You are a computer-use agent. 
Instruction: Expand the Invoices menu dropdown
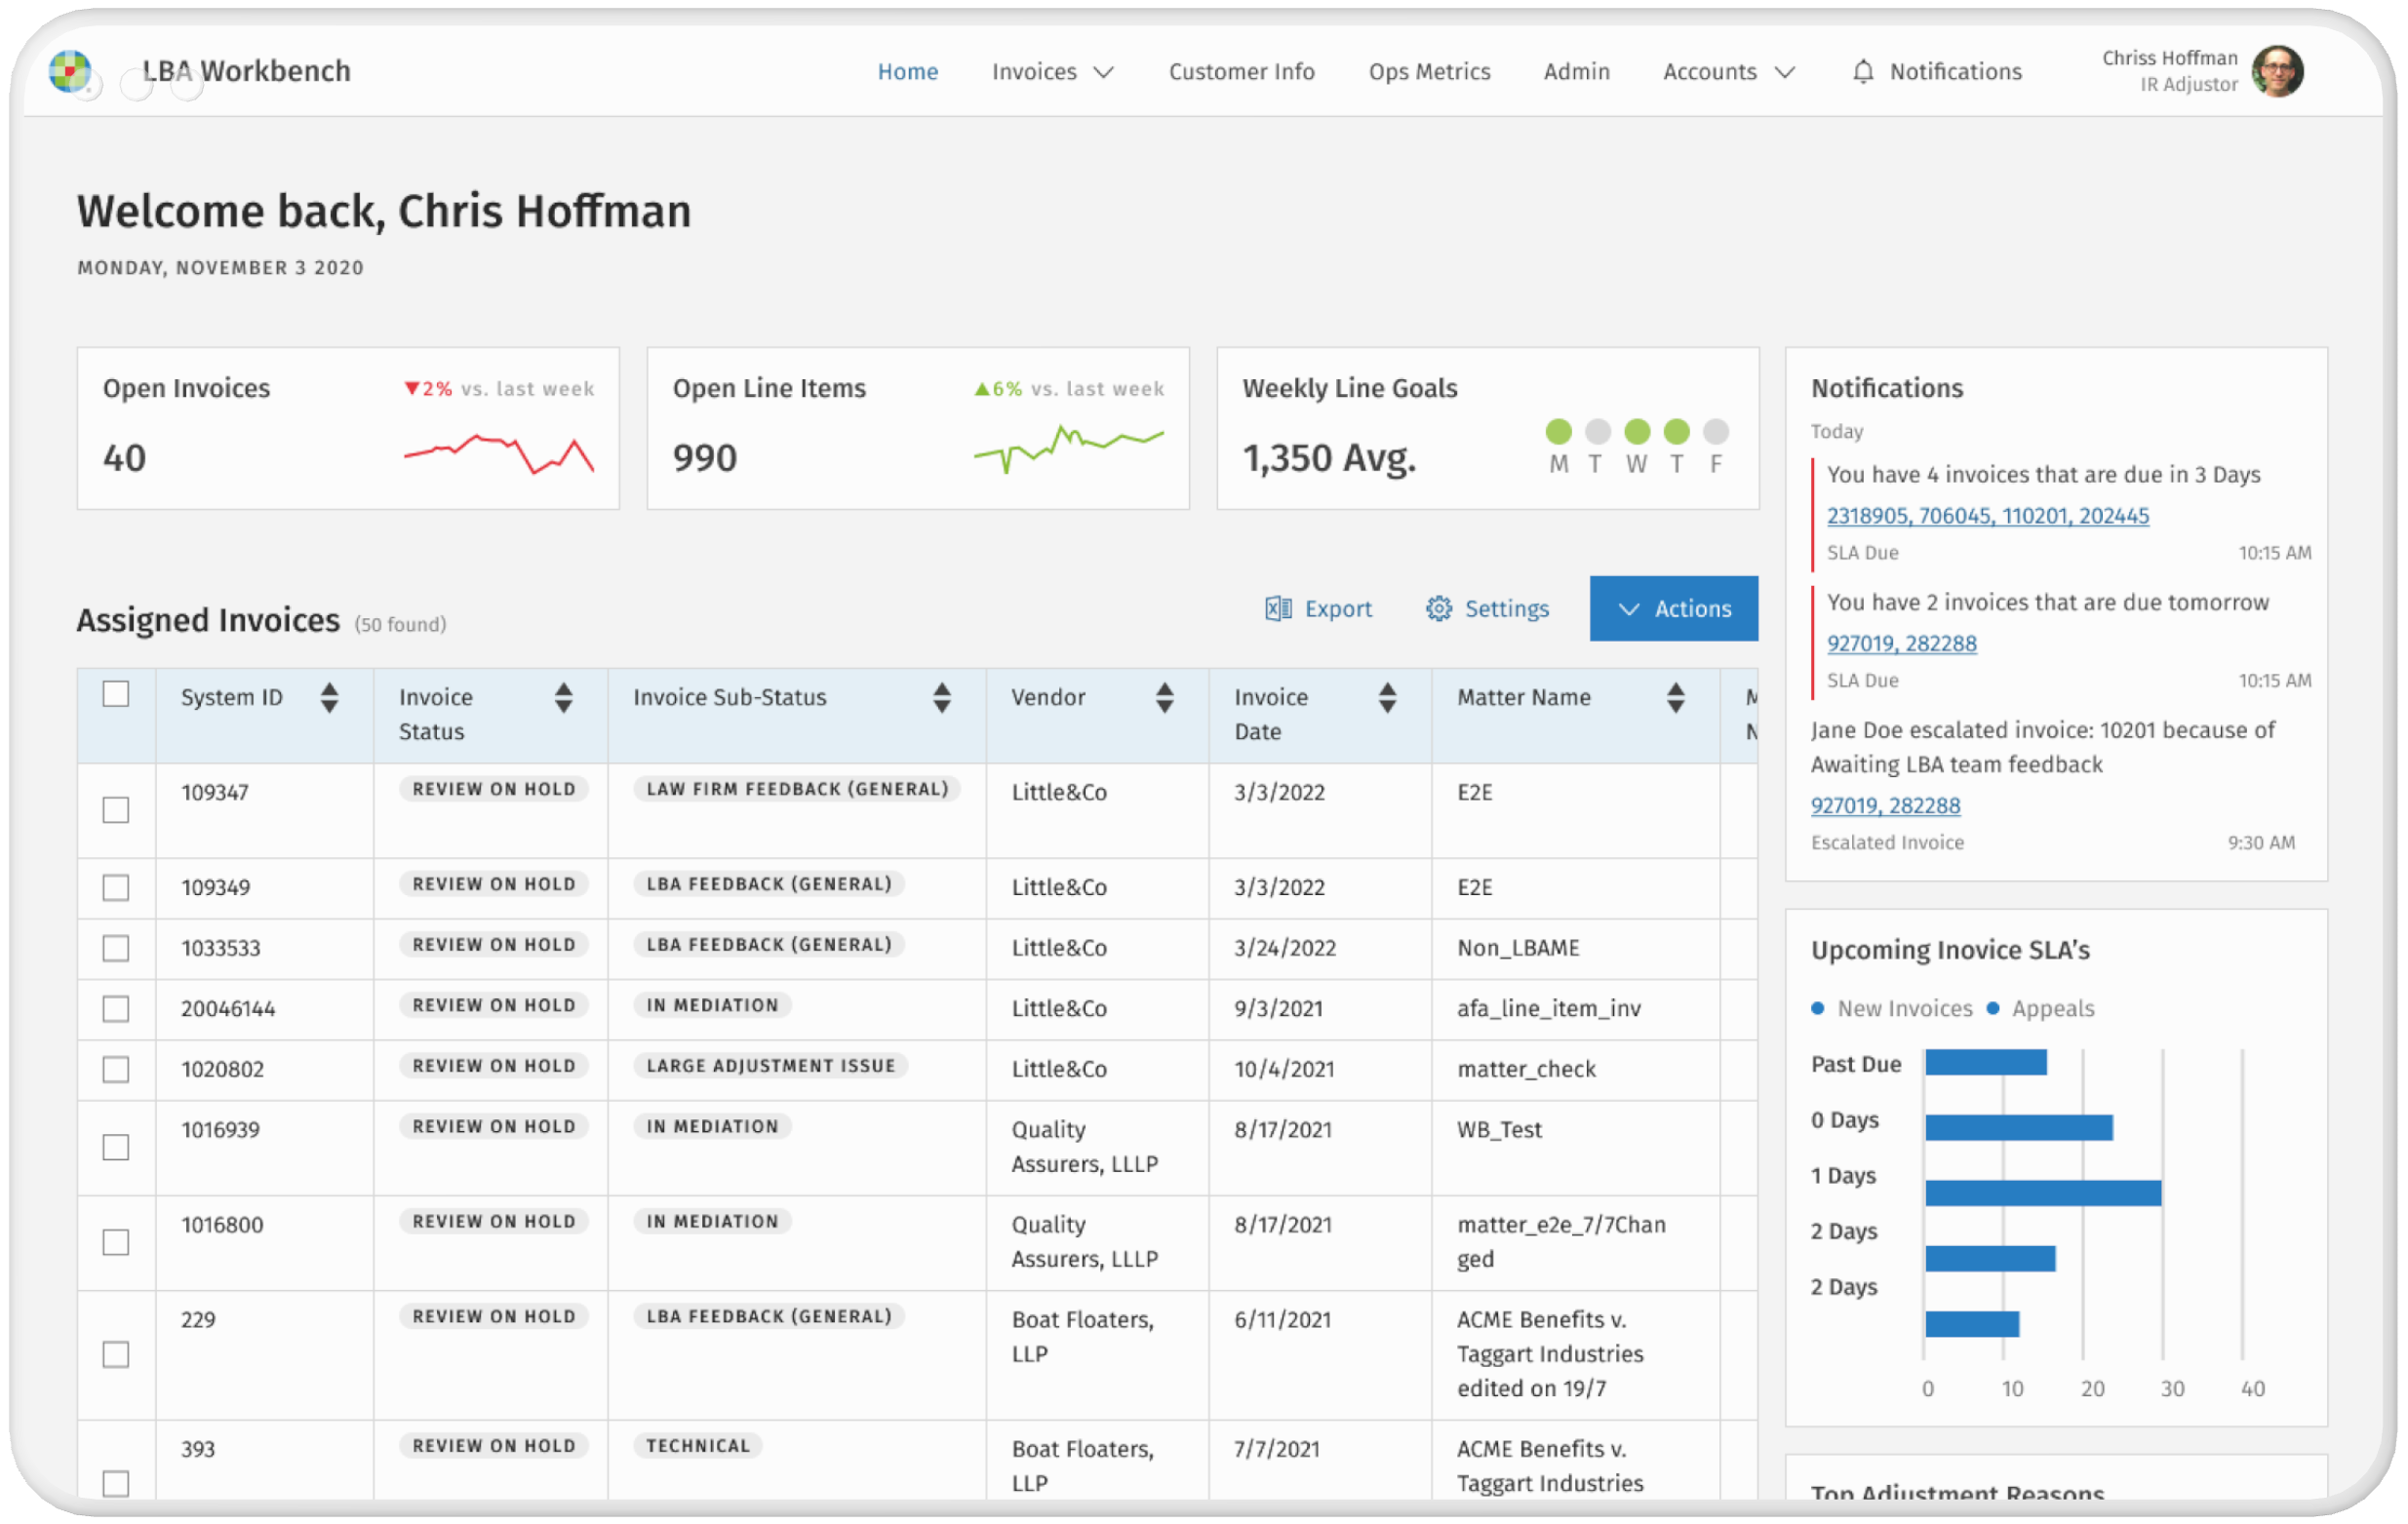1052,72
